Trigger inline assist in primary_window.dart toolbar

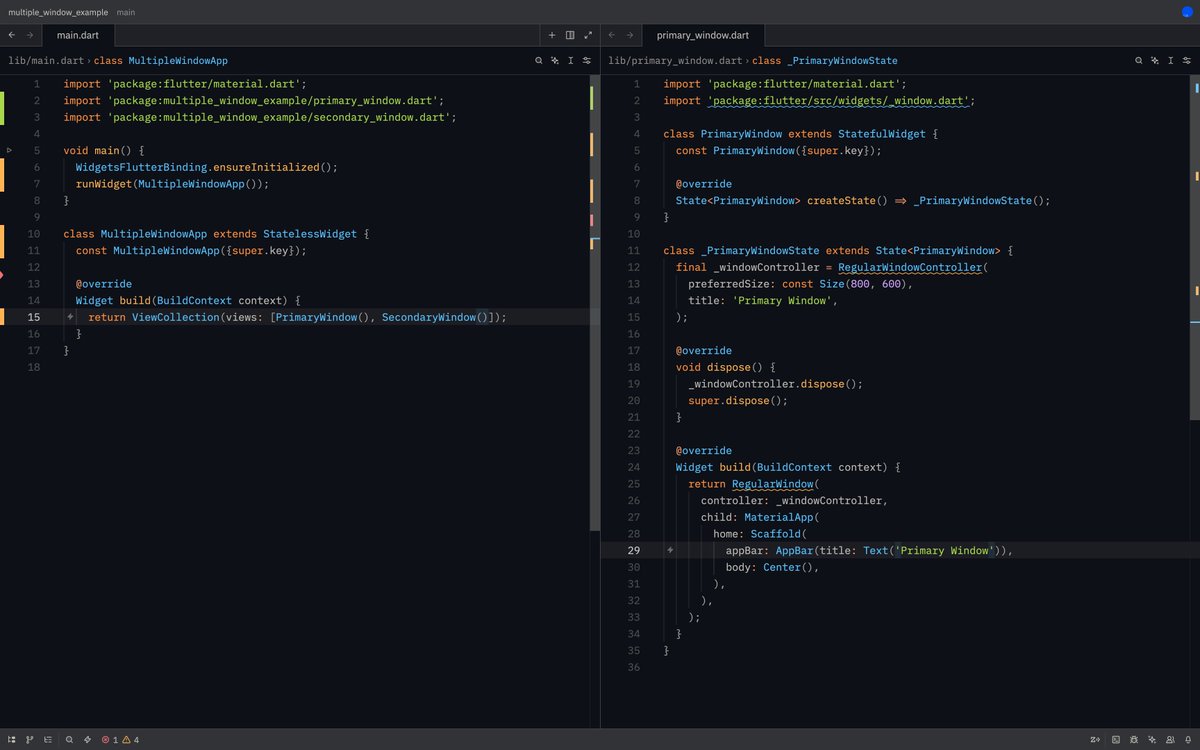tap(1154, 60)
